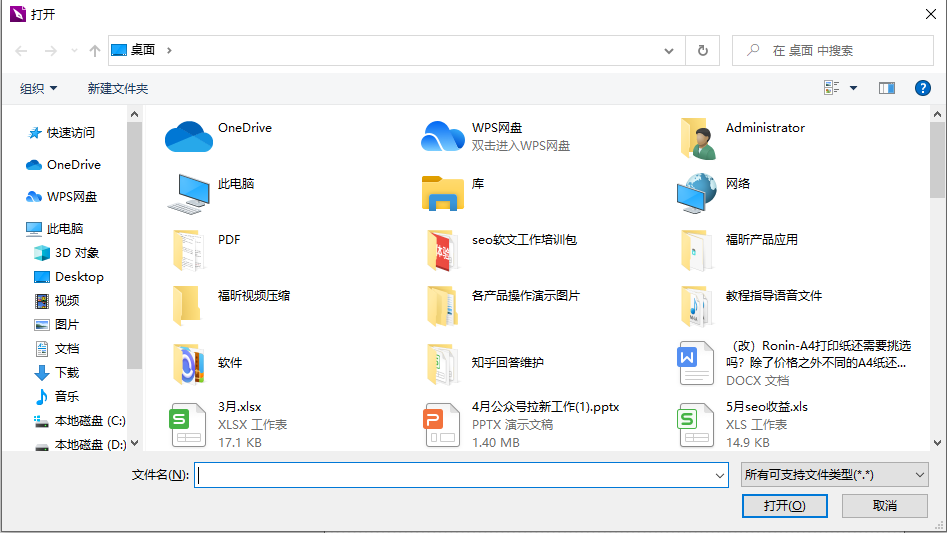This screenshot has width=947, height=533.
Task: Select the 福昕视频压缩 folder icon
Action: pos(187,305)
